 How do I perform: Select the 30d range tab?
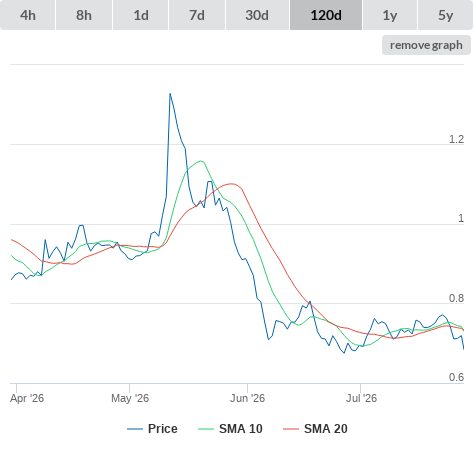257,15
